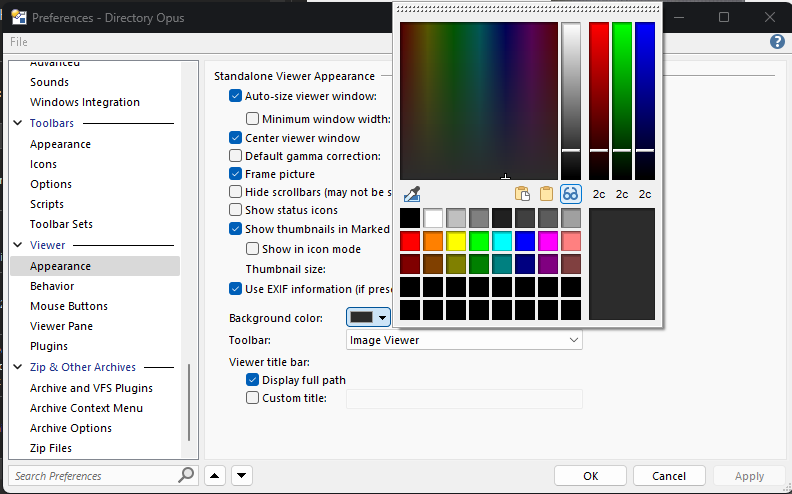Click the paste color clipboard icon
The image size is (792, 494).
coord(547,194)
